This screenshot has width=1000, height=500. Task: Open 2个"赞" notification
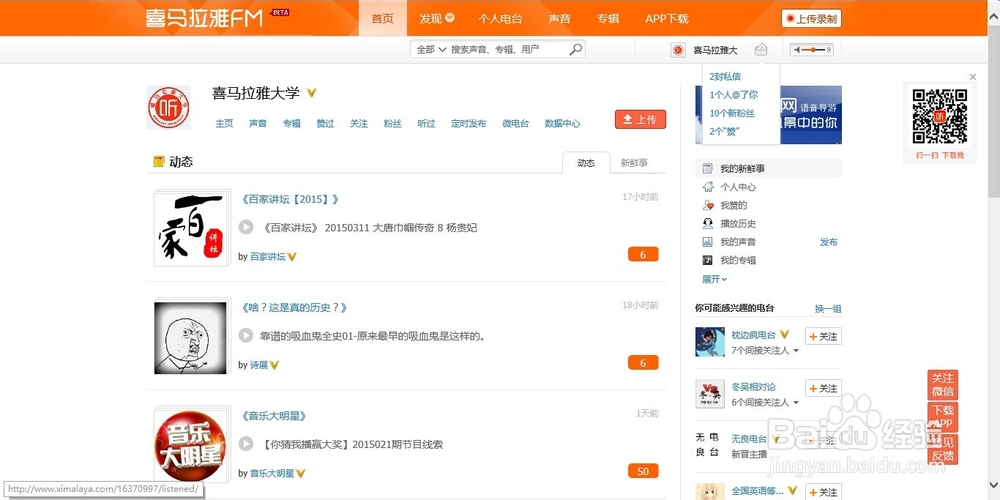[723, 131]
